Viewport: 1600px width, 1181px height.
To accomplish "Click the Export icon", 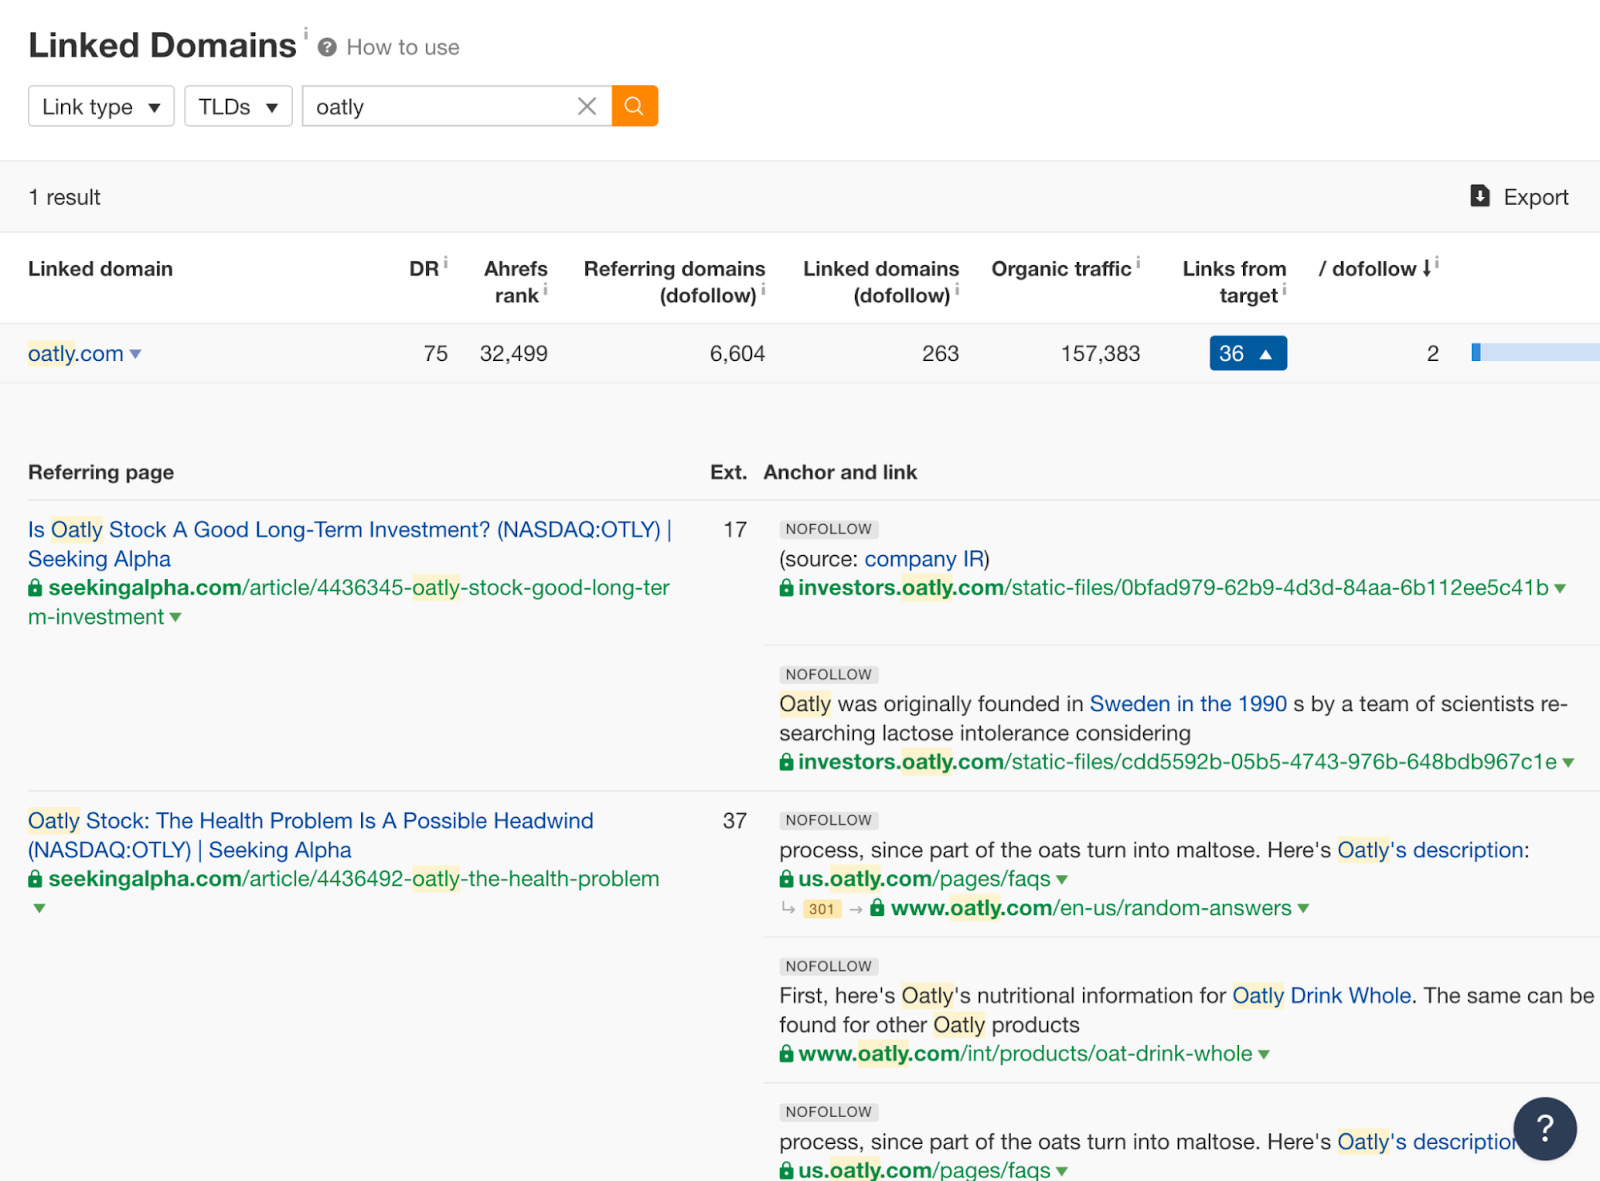I will 1480,197.
